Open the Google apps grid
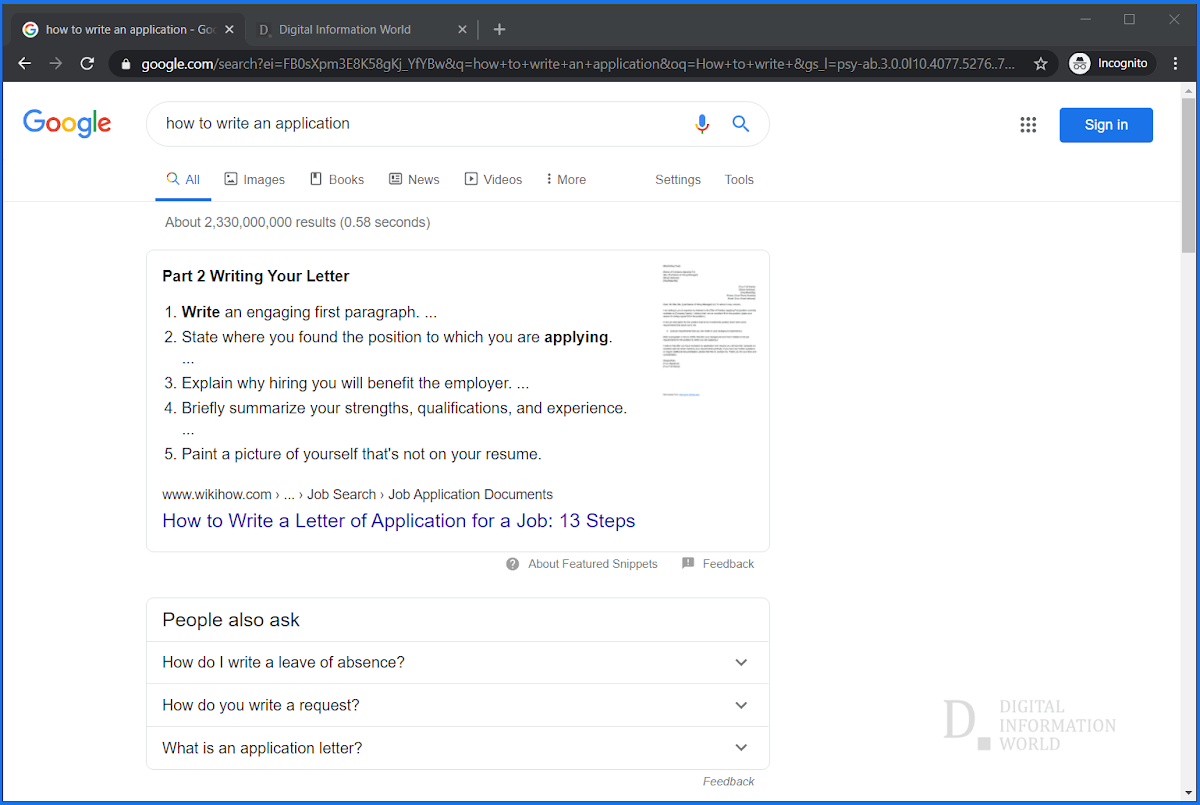Image resolution: width=1200 pixels, height=805 pixels. coord(1028,125)
